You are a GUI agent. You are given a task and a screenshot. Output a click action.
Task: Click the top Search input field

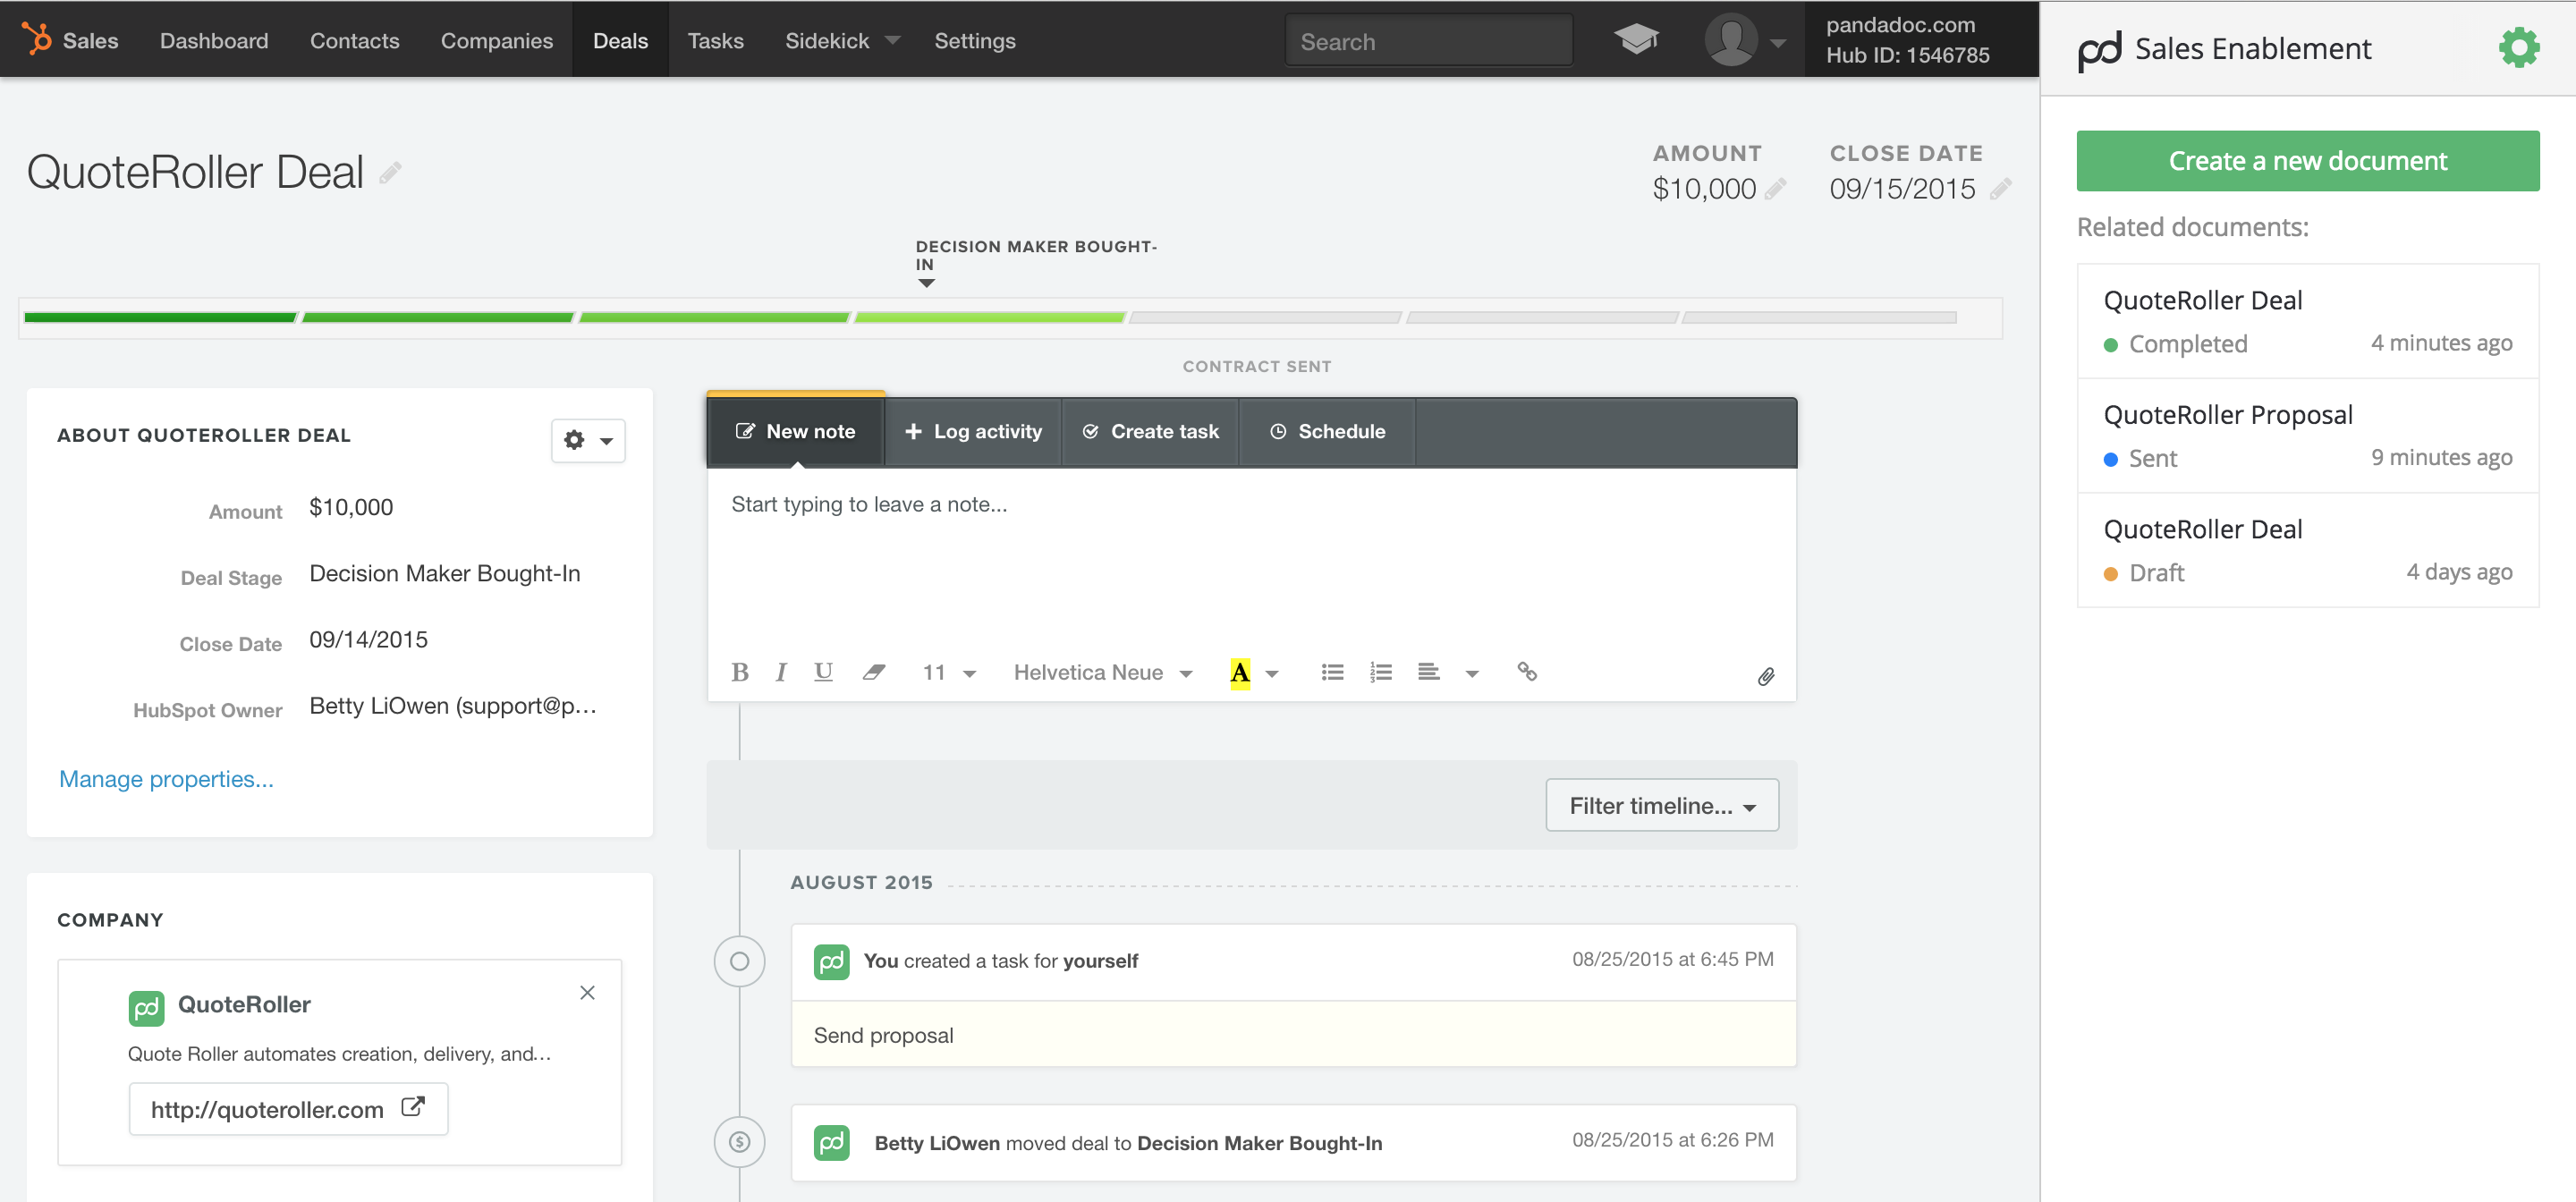[1427, 41]
